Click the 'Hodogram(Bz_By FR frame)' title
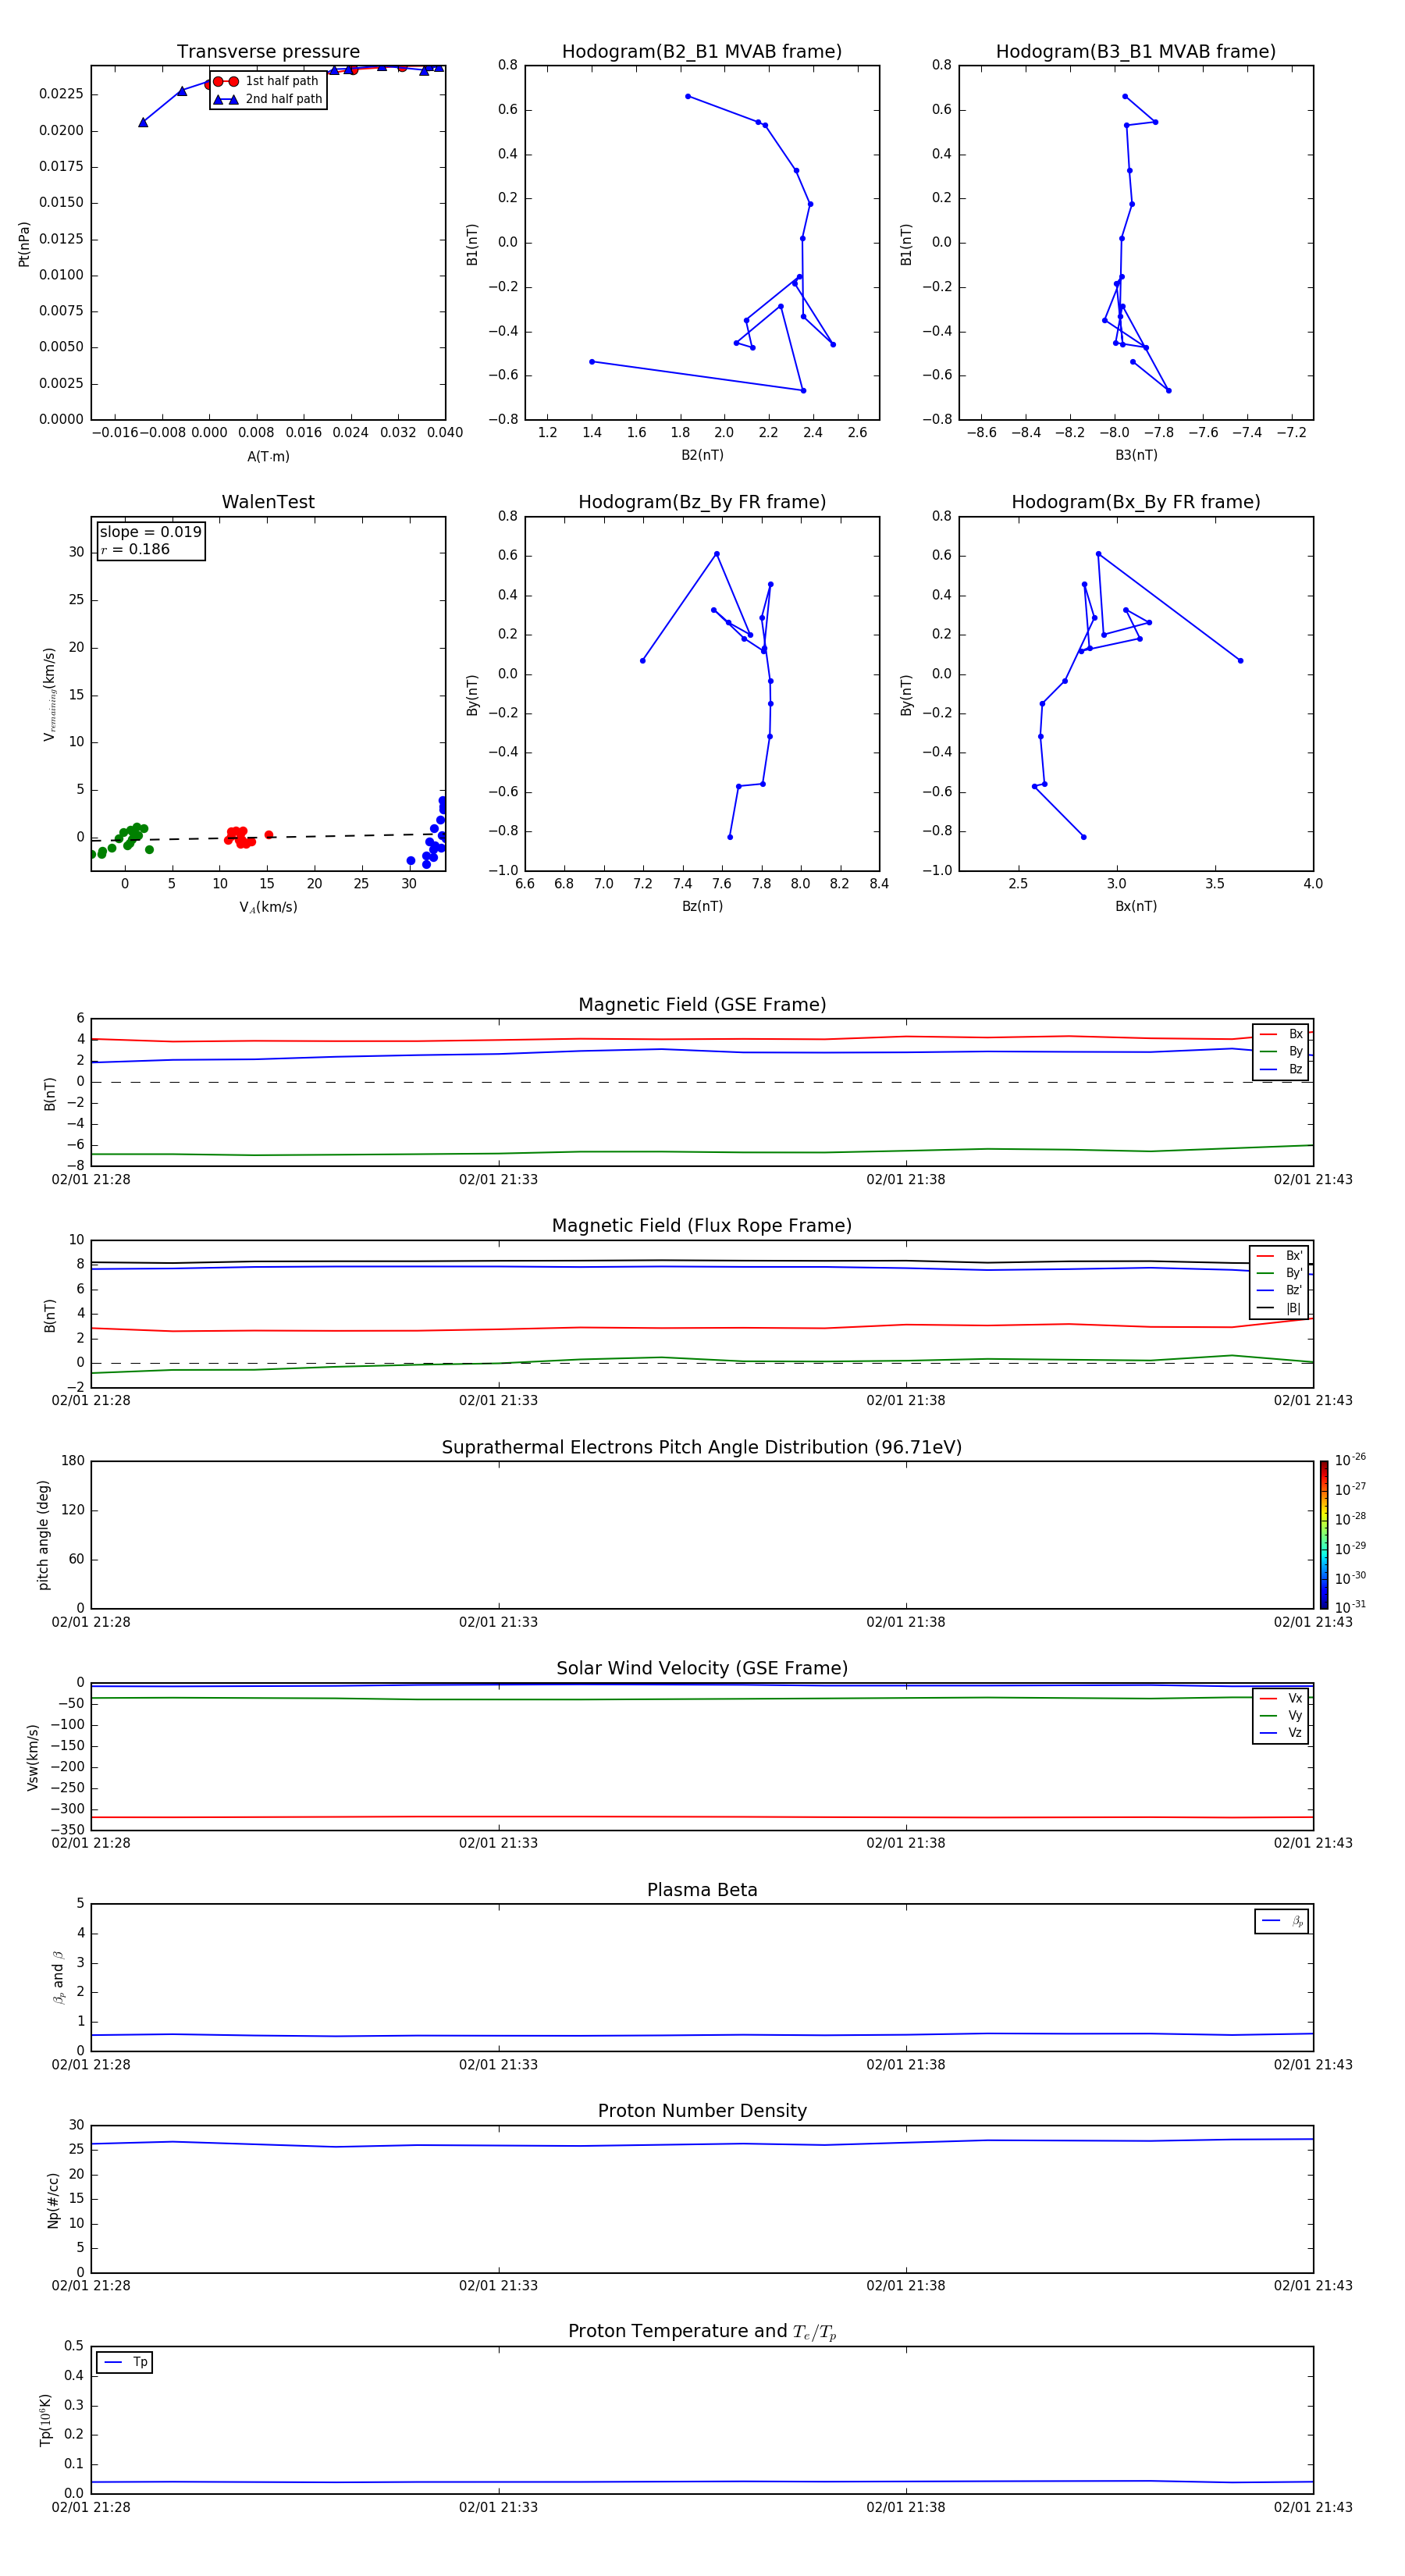This screenshot has height=2576, width=1405. click(x=702, y=502)
